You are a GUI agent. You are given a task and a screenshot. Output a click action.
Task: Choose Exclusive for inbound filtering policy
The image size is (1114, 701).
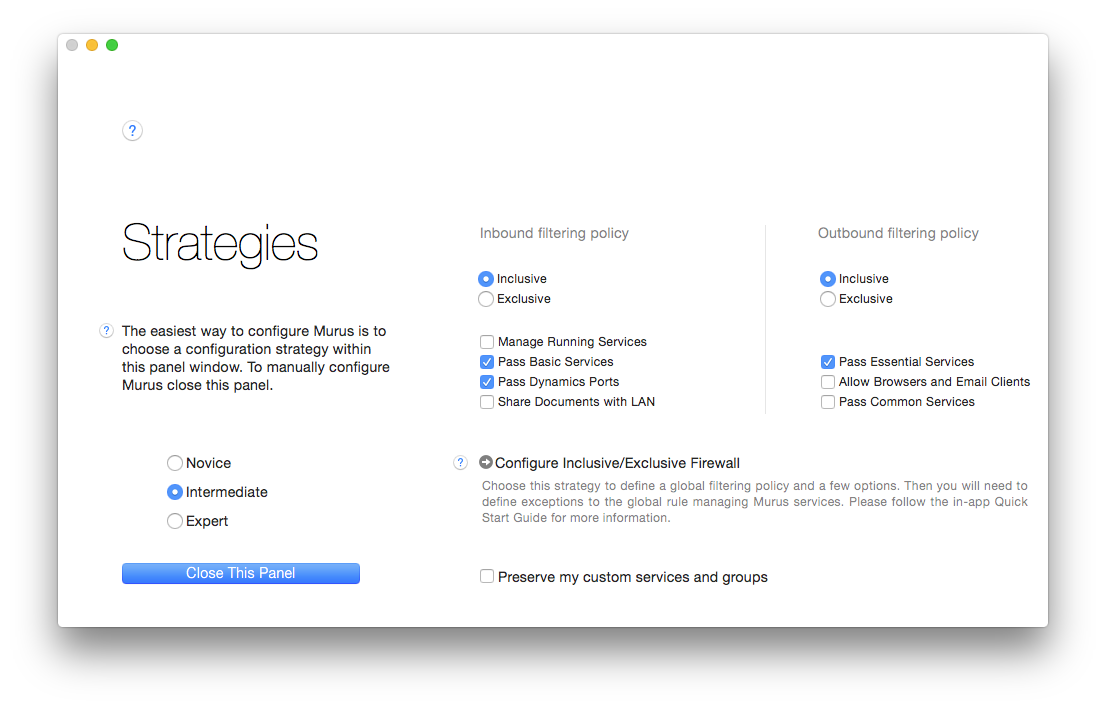(x=486, y=299)
